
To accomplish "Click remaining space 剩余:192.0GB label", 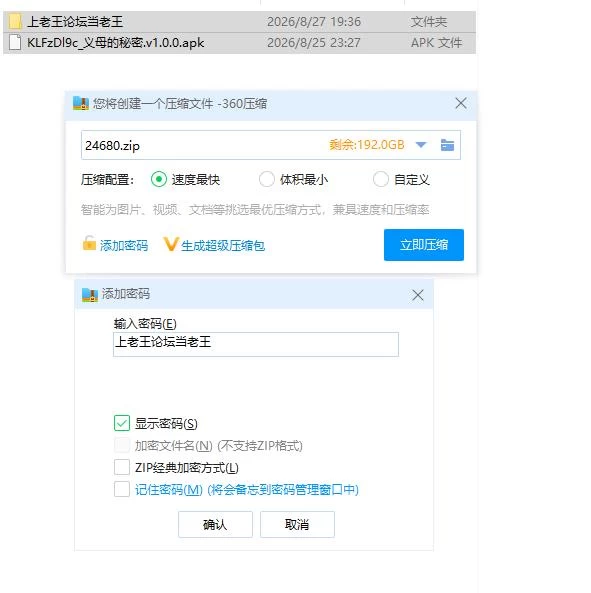I will coord(367,145).
